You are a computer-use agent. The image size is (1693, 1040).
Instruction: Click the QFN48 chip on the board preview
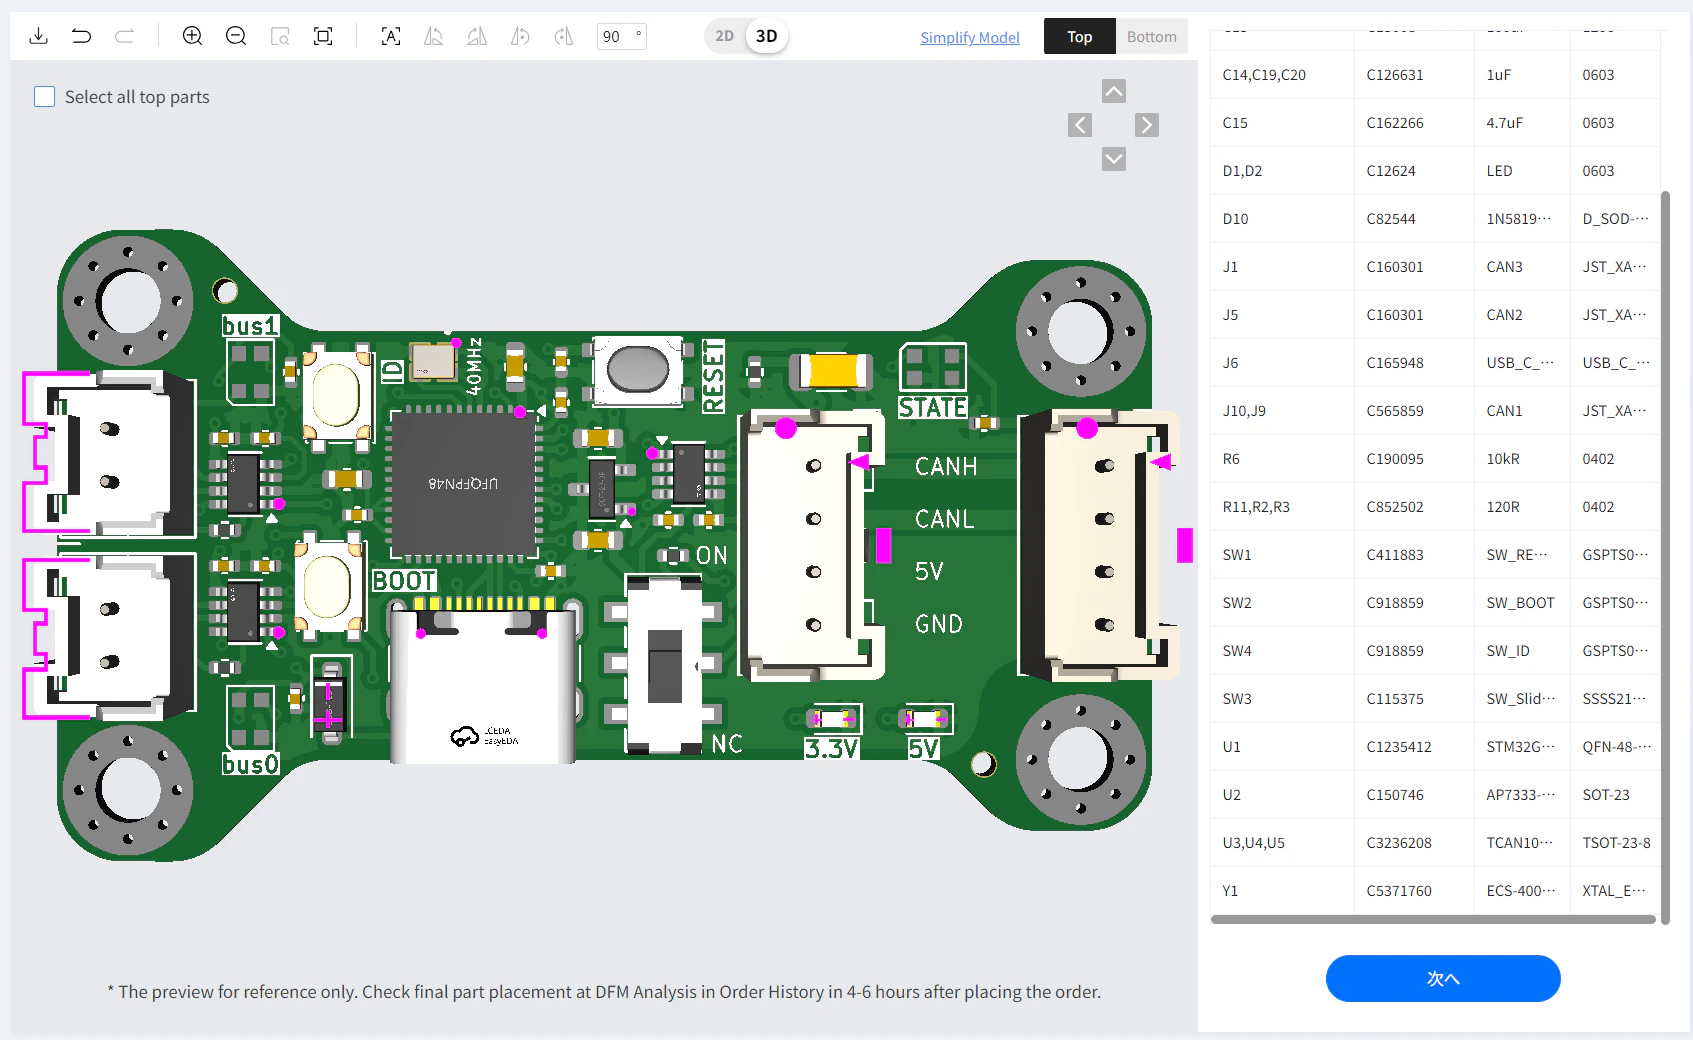click(463, 484)
